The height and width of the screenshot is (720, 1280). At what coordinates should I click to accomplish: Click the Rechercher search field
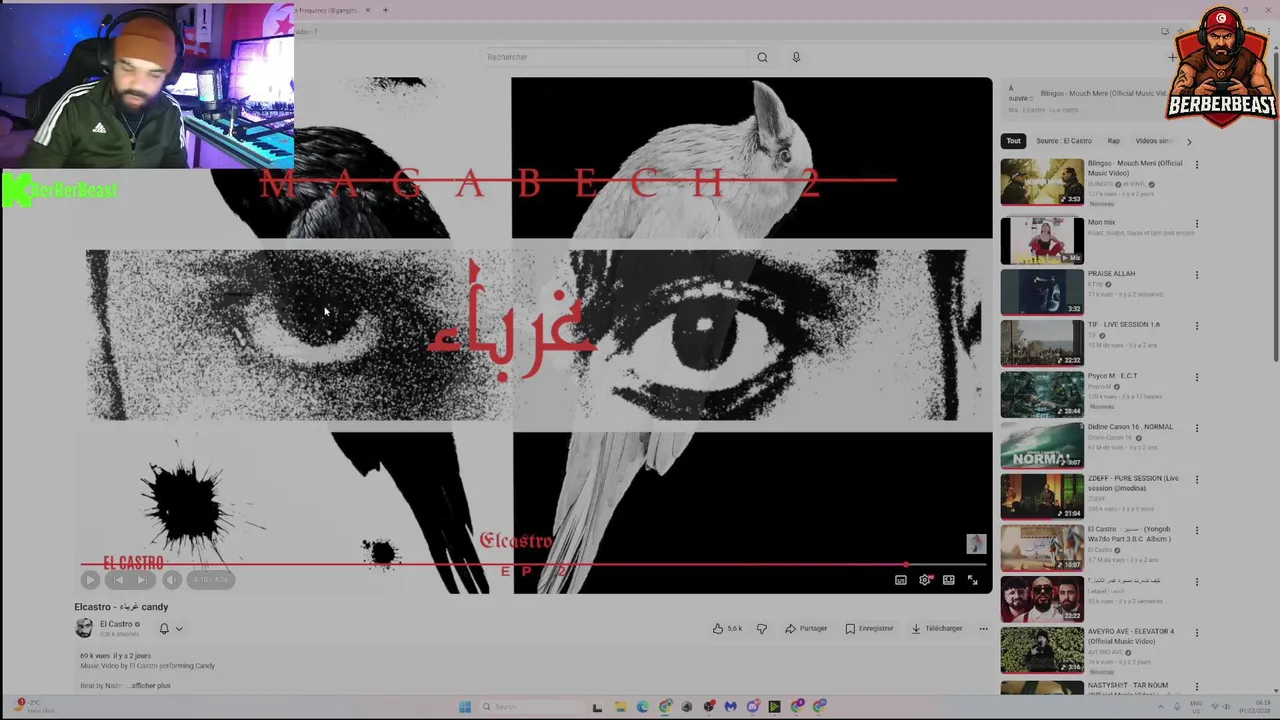pyautogui.click(x=613, y=57)
